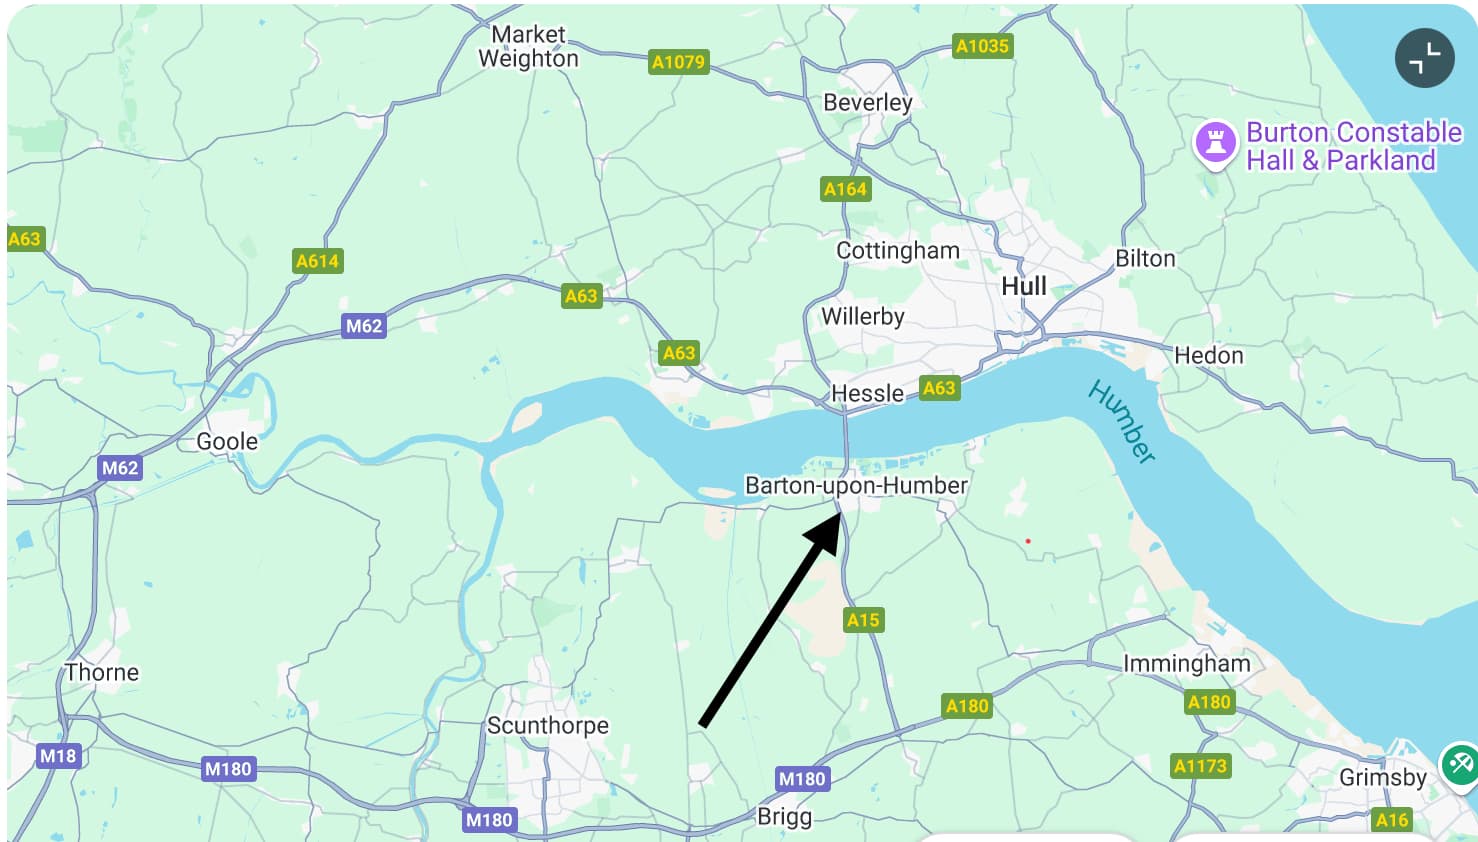Viewport: 1478px width, 842px height.
Task: Click the A1079 road shield
Action: click(x=678, y=62)
